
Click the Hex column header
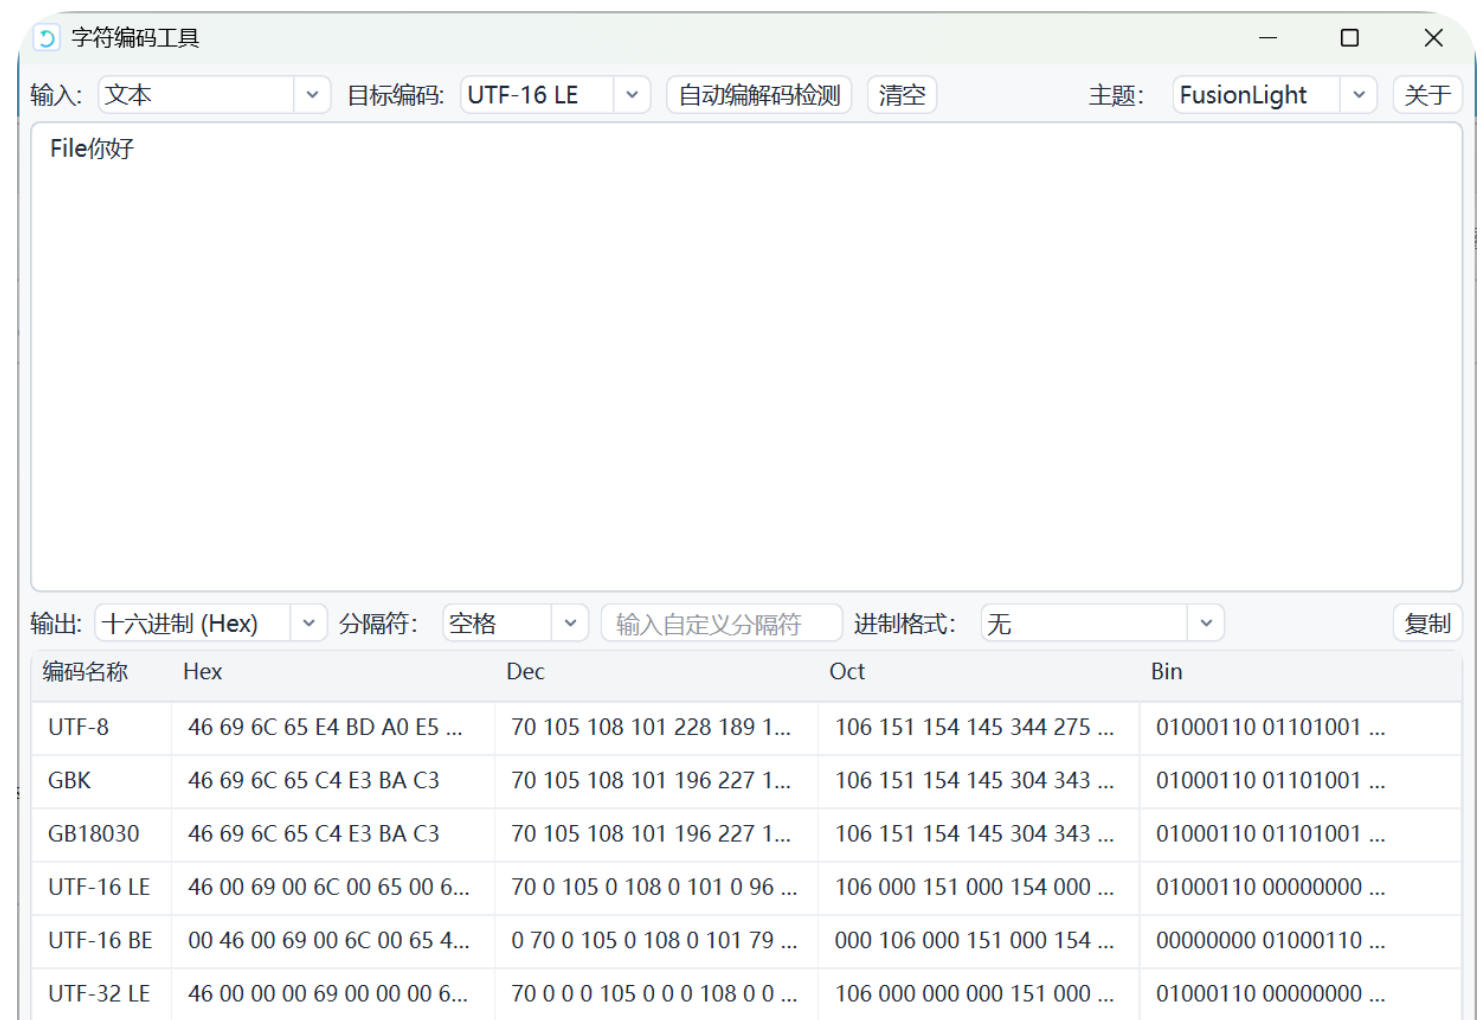[x=203, y=672]
